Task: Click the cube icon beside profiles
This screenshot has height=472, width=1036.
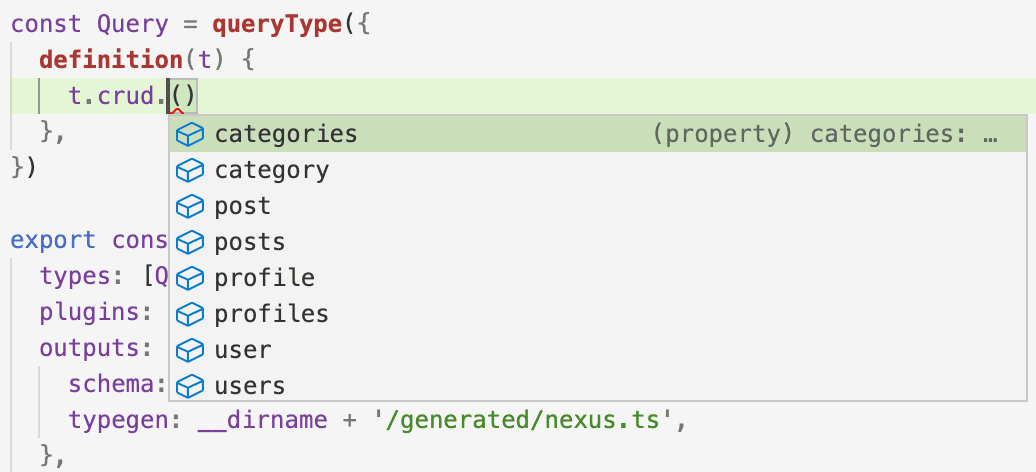Action: [x=189, y=314]
